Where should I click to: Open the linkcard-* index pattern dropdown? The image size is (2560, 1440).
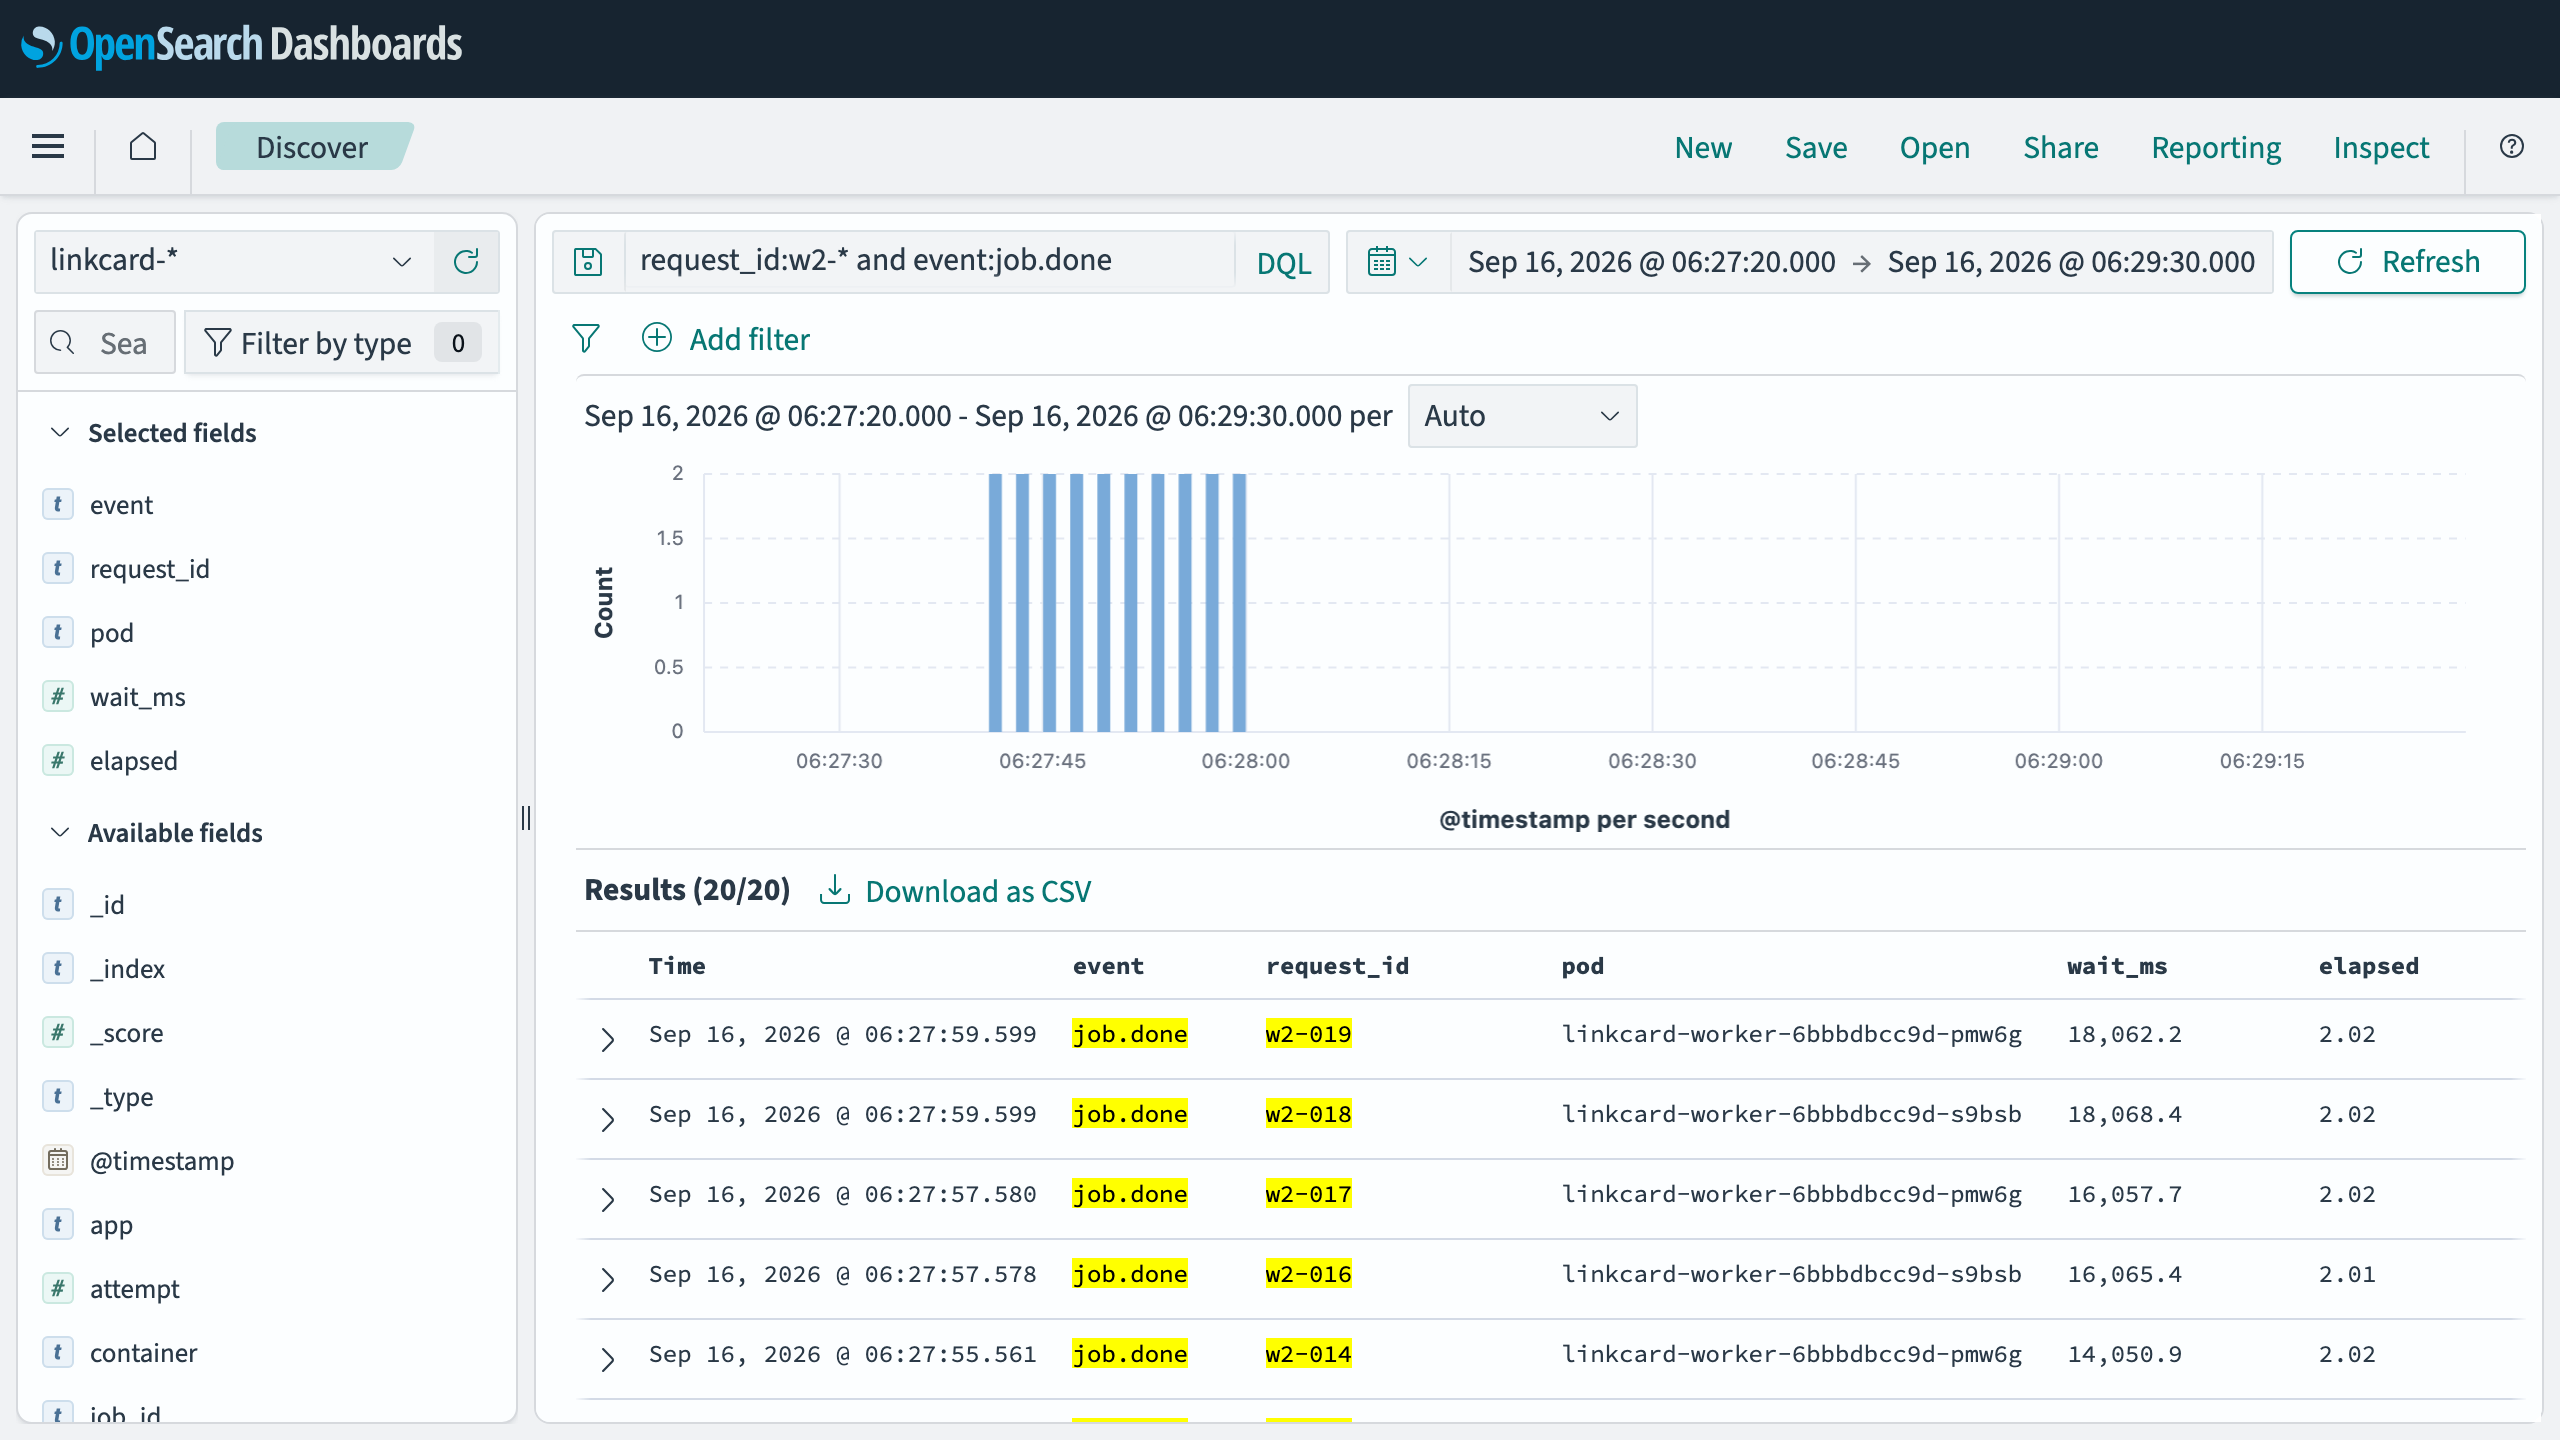(x=234, y=261)
